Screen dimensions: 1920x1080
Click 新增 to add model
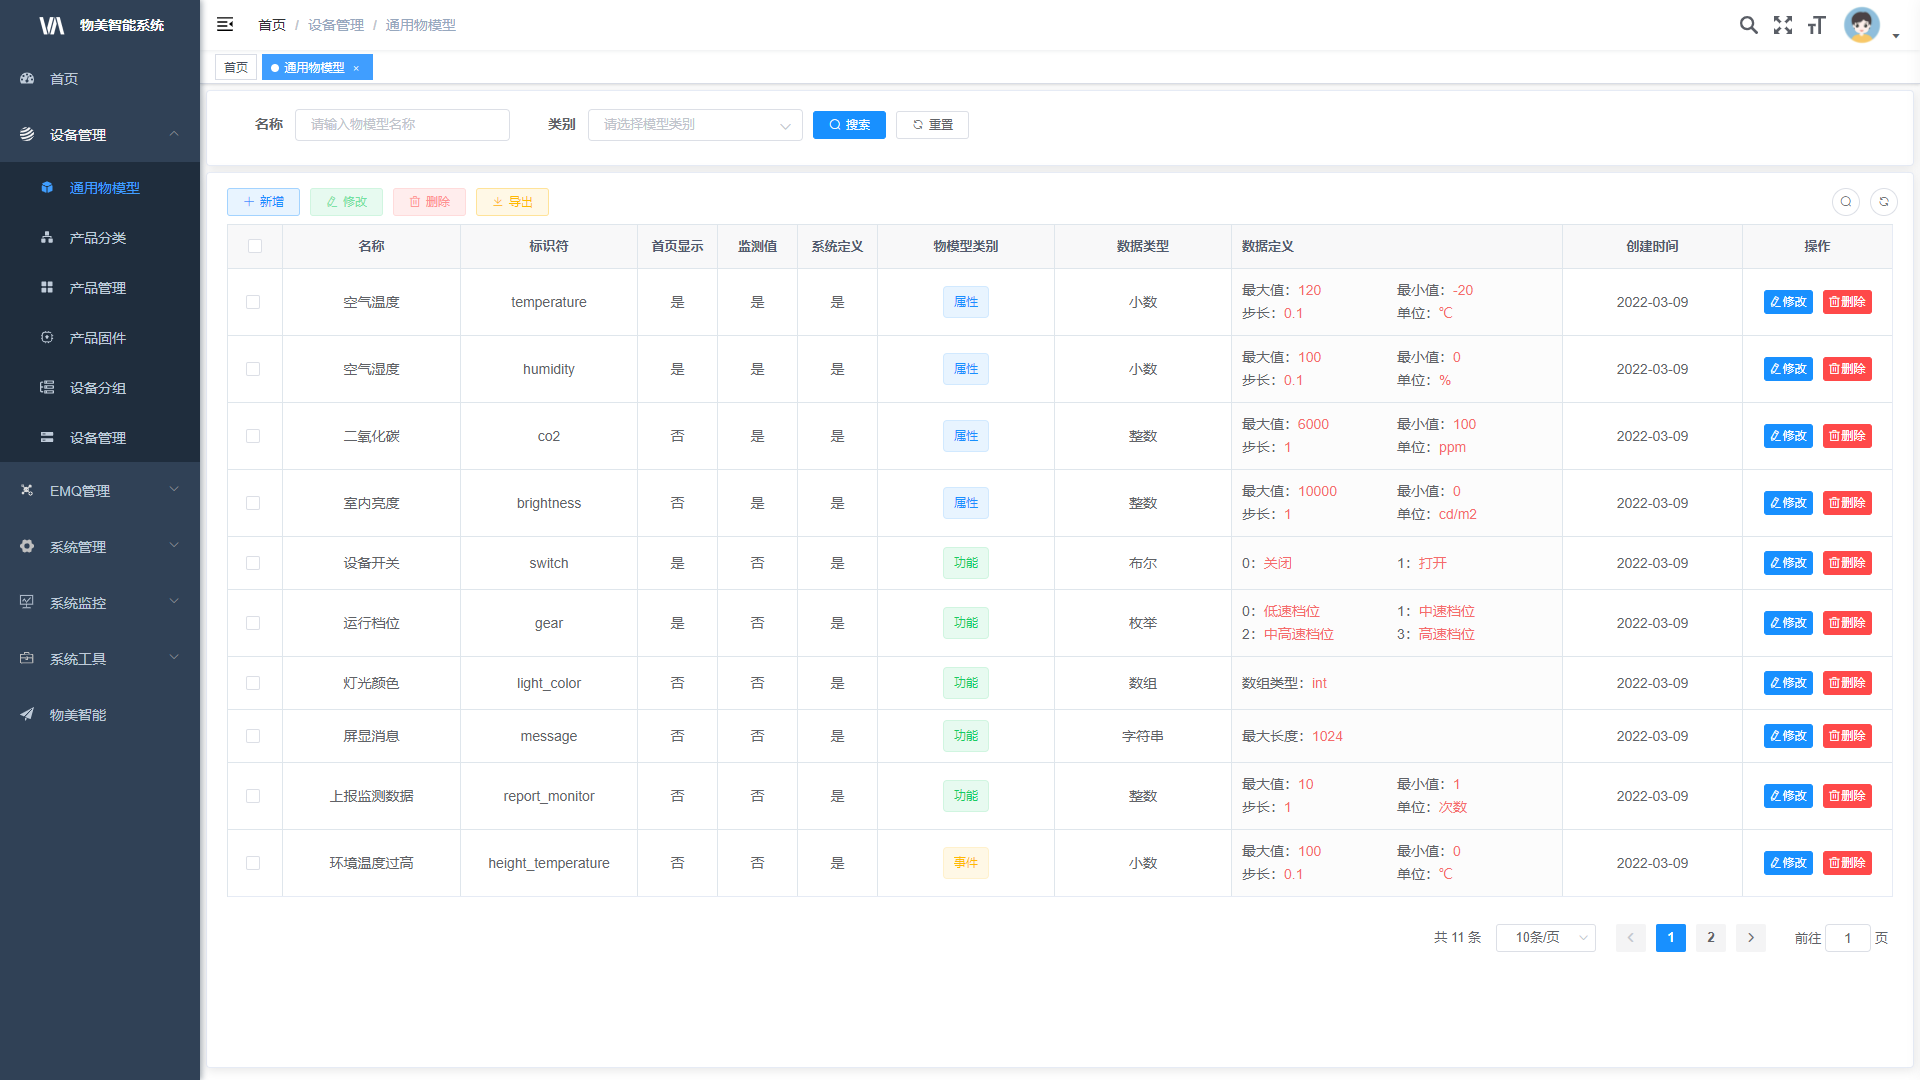263,202
